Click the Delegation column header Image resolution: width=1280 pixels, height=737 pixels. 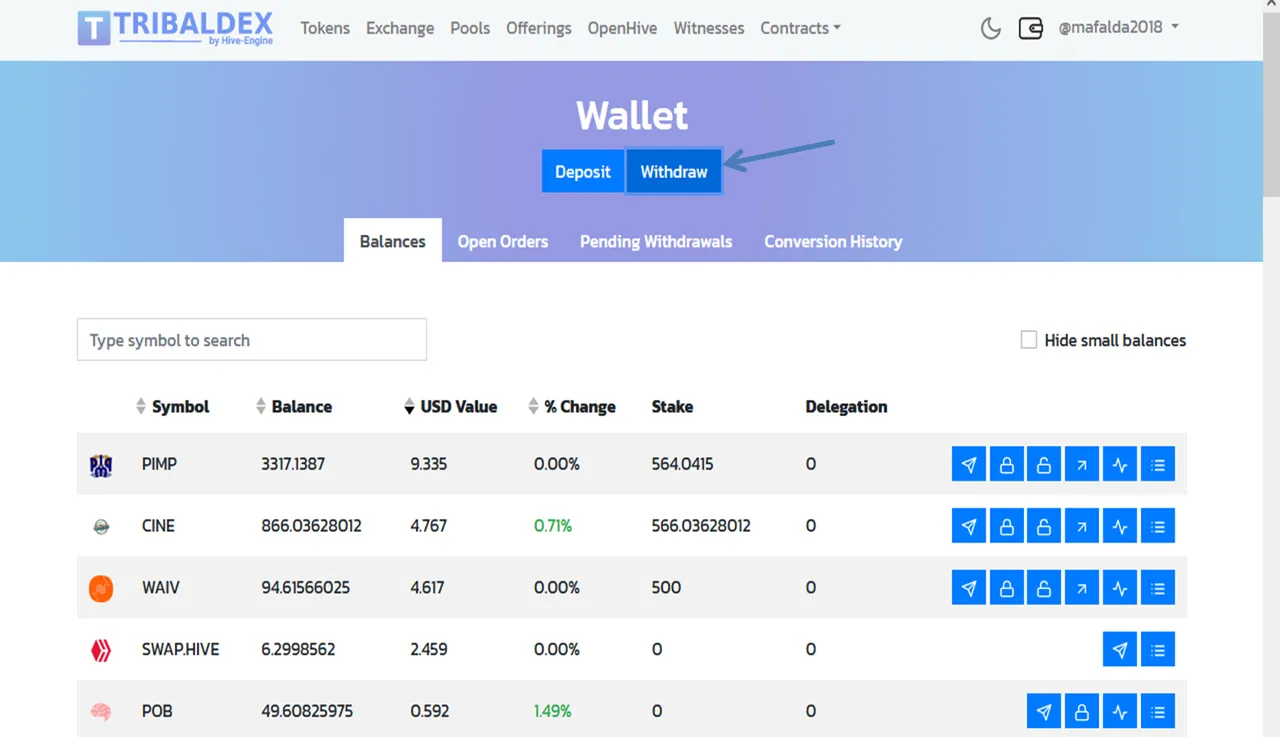click(846, 407)
